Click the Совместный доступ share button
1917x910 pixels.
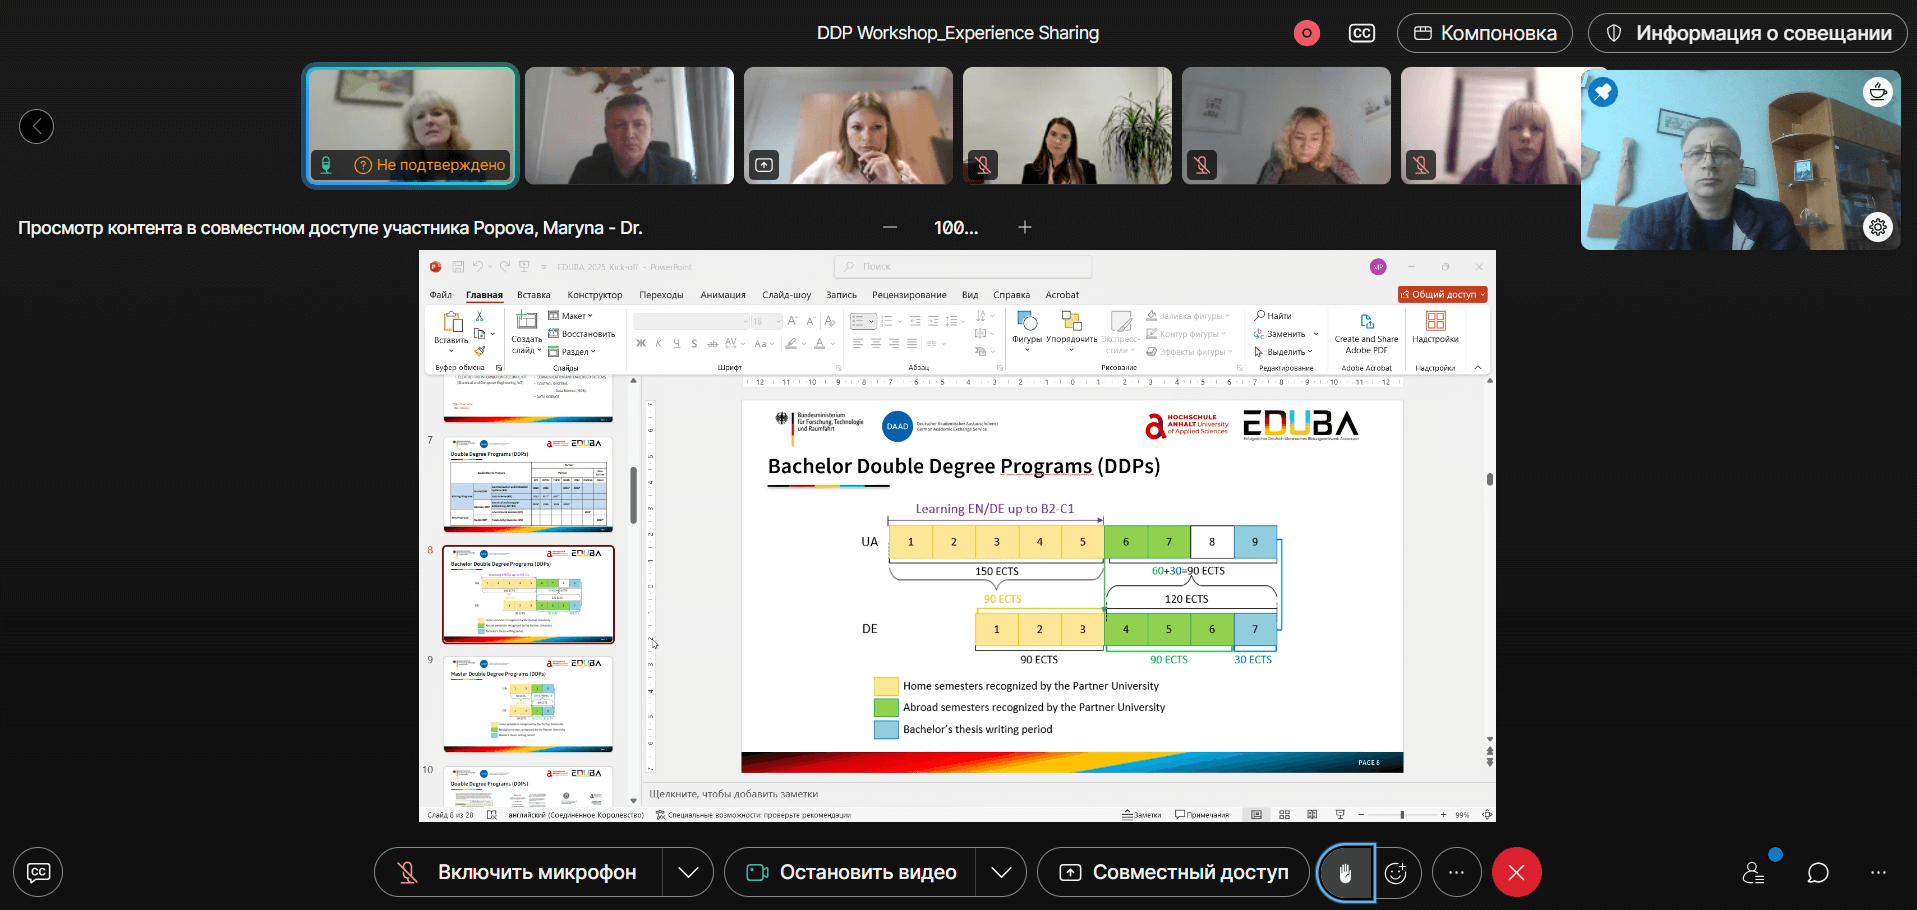[1173, 873]
